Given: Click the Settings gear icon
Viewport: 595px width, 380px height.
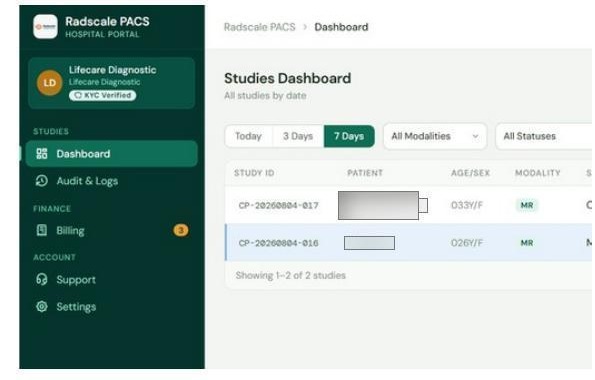Looking at the screenshot, I should tap(42, 306).
